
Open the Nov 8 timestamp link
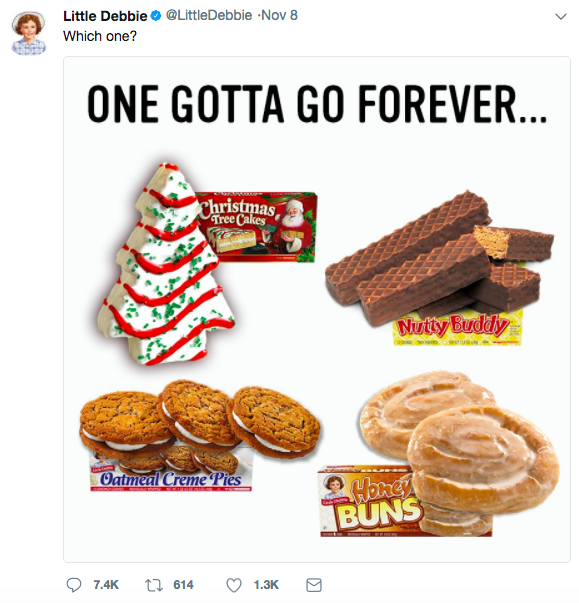click(281, 15)
